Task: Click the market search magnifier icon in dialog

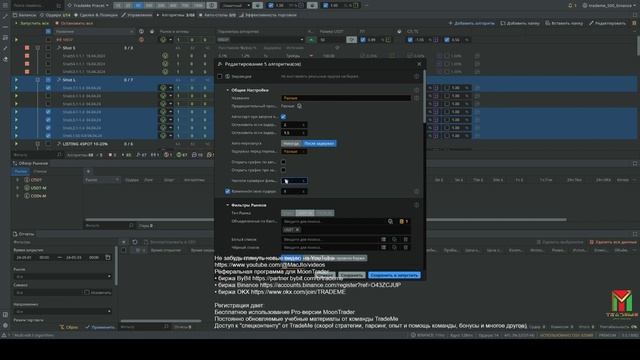Action: (390, 221)
